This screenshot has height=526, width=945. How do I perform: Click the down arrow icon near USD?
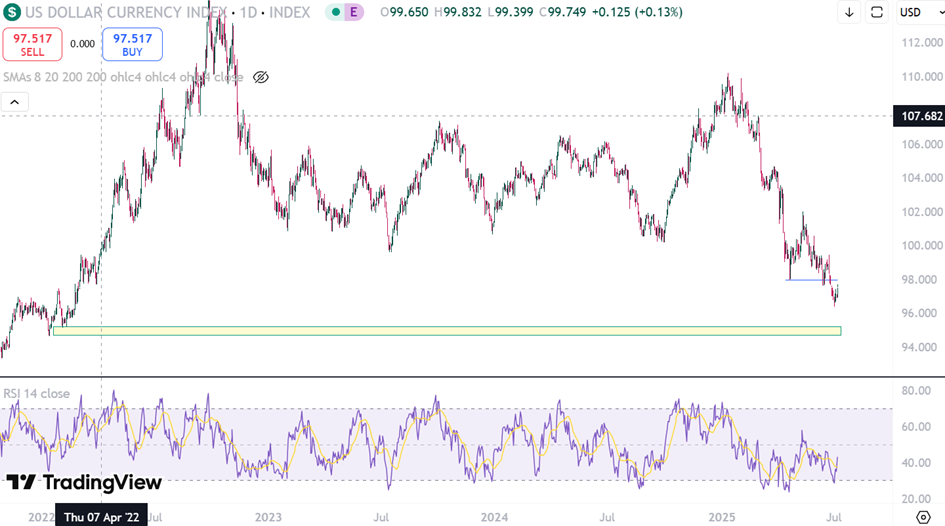point(849,12)
